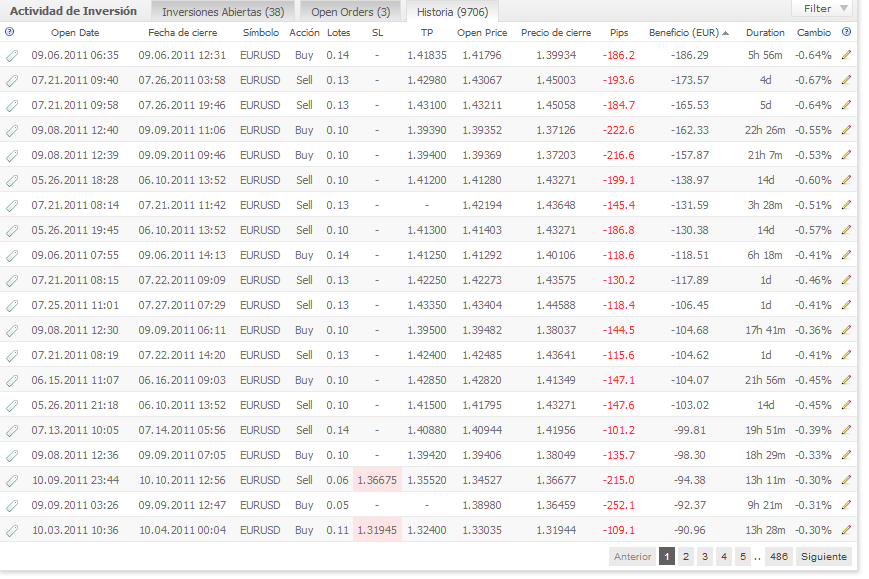
Task: Click the Anterior pagination button
Action: pyautogui.click(x=632, y=556)
